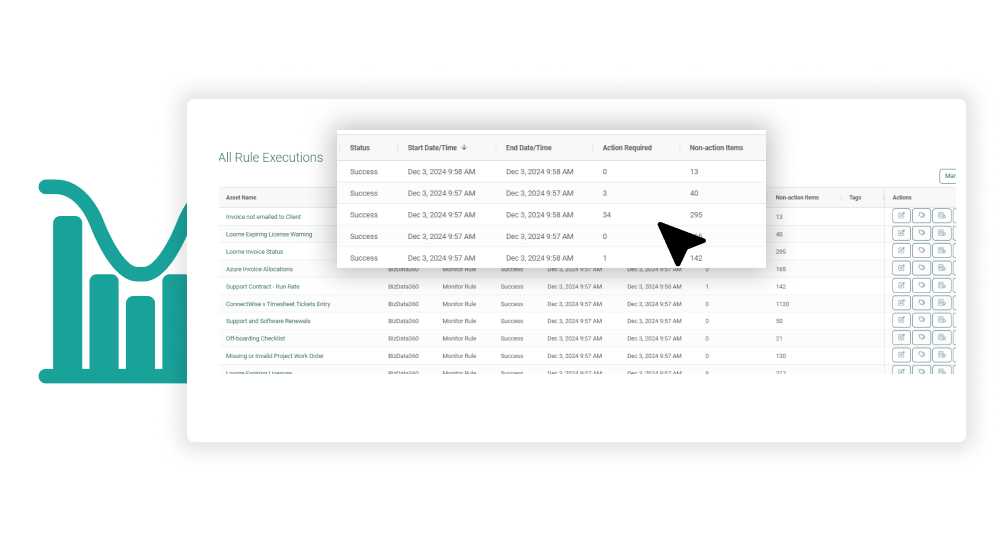
Task: Open report icon for Loome Invoice Status row
Action: pos(942,251)
